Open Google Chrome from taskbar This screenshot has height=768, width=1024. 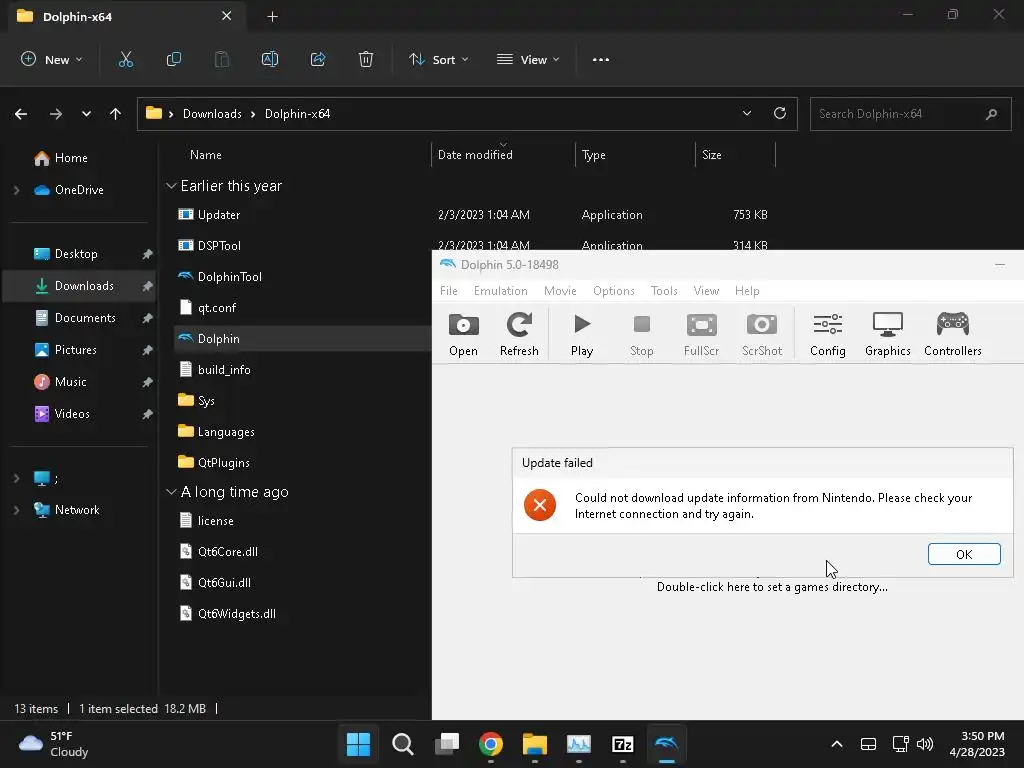click(491, 744)
